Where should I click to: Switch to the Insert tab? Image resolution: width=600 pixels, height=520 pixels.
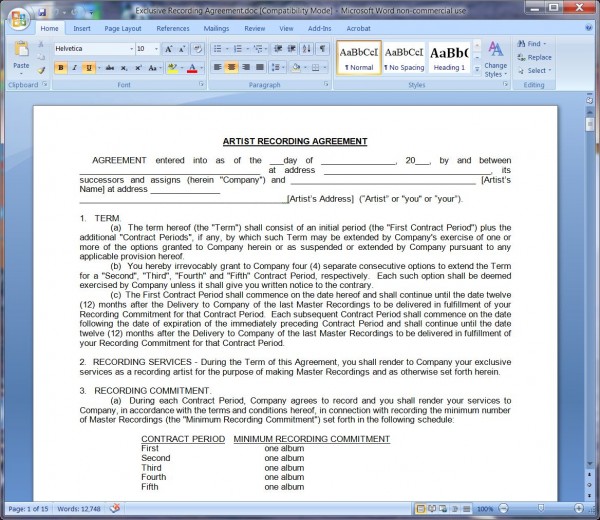[82, 29]
